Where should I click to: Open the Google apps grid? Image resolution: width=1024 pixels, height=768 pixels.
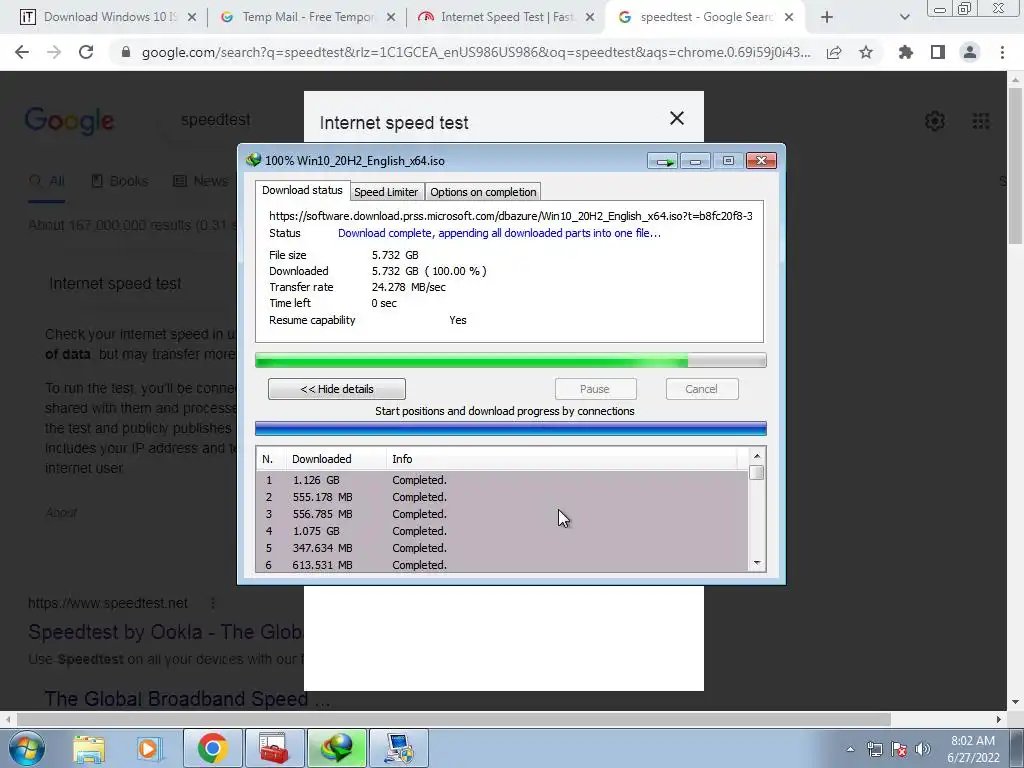[x=981, y=121]
